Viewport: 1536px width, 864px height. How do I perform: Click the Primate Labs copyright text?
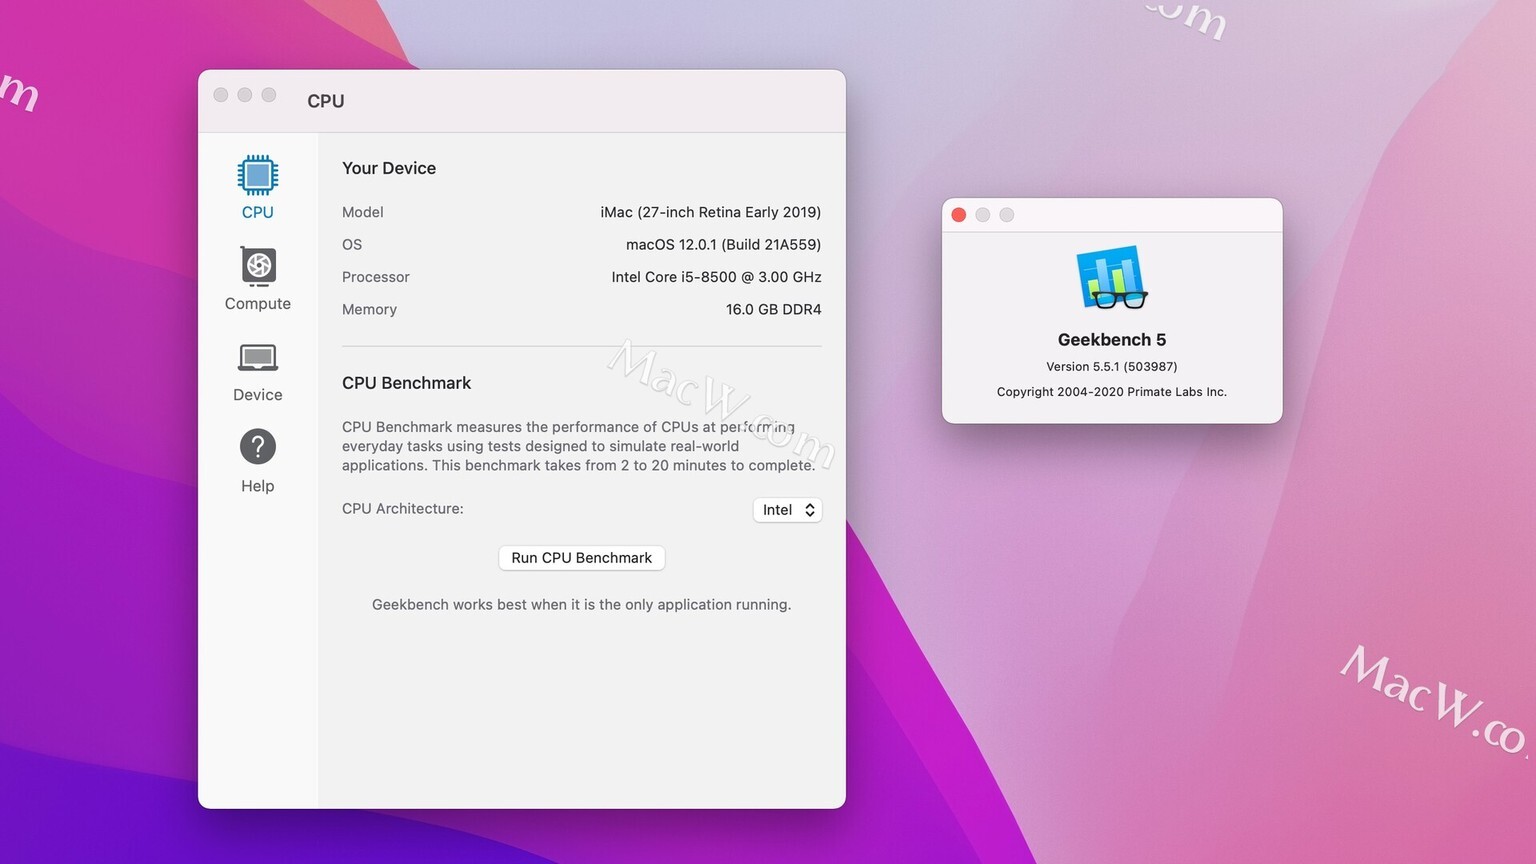pyautogui.click(x=1111, y=392)
